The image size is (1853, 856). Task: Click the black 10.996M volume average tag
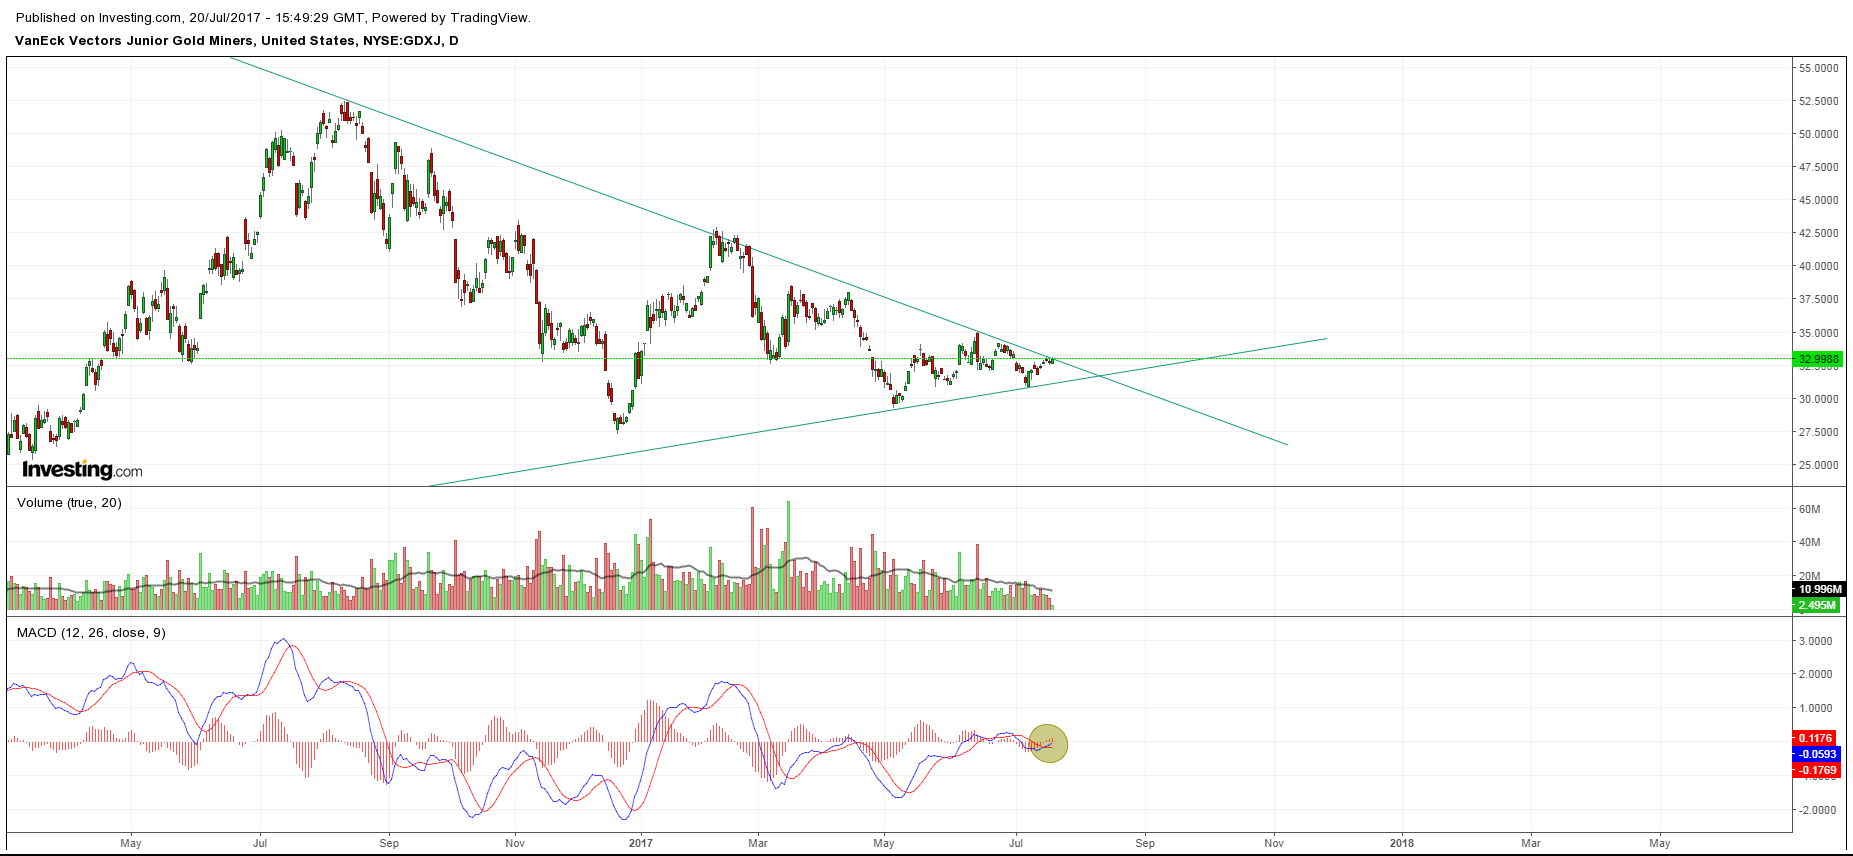1817,590
